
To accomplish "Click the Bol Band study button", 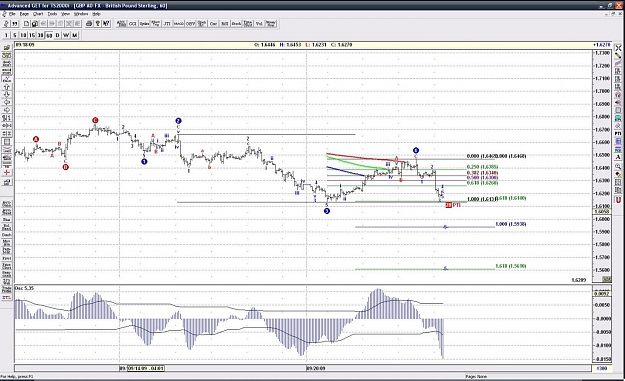I will pos(7,227).
